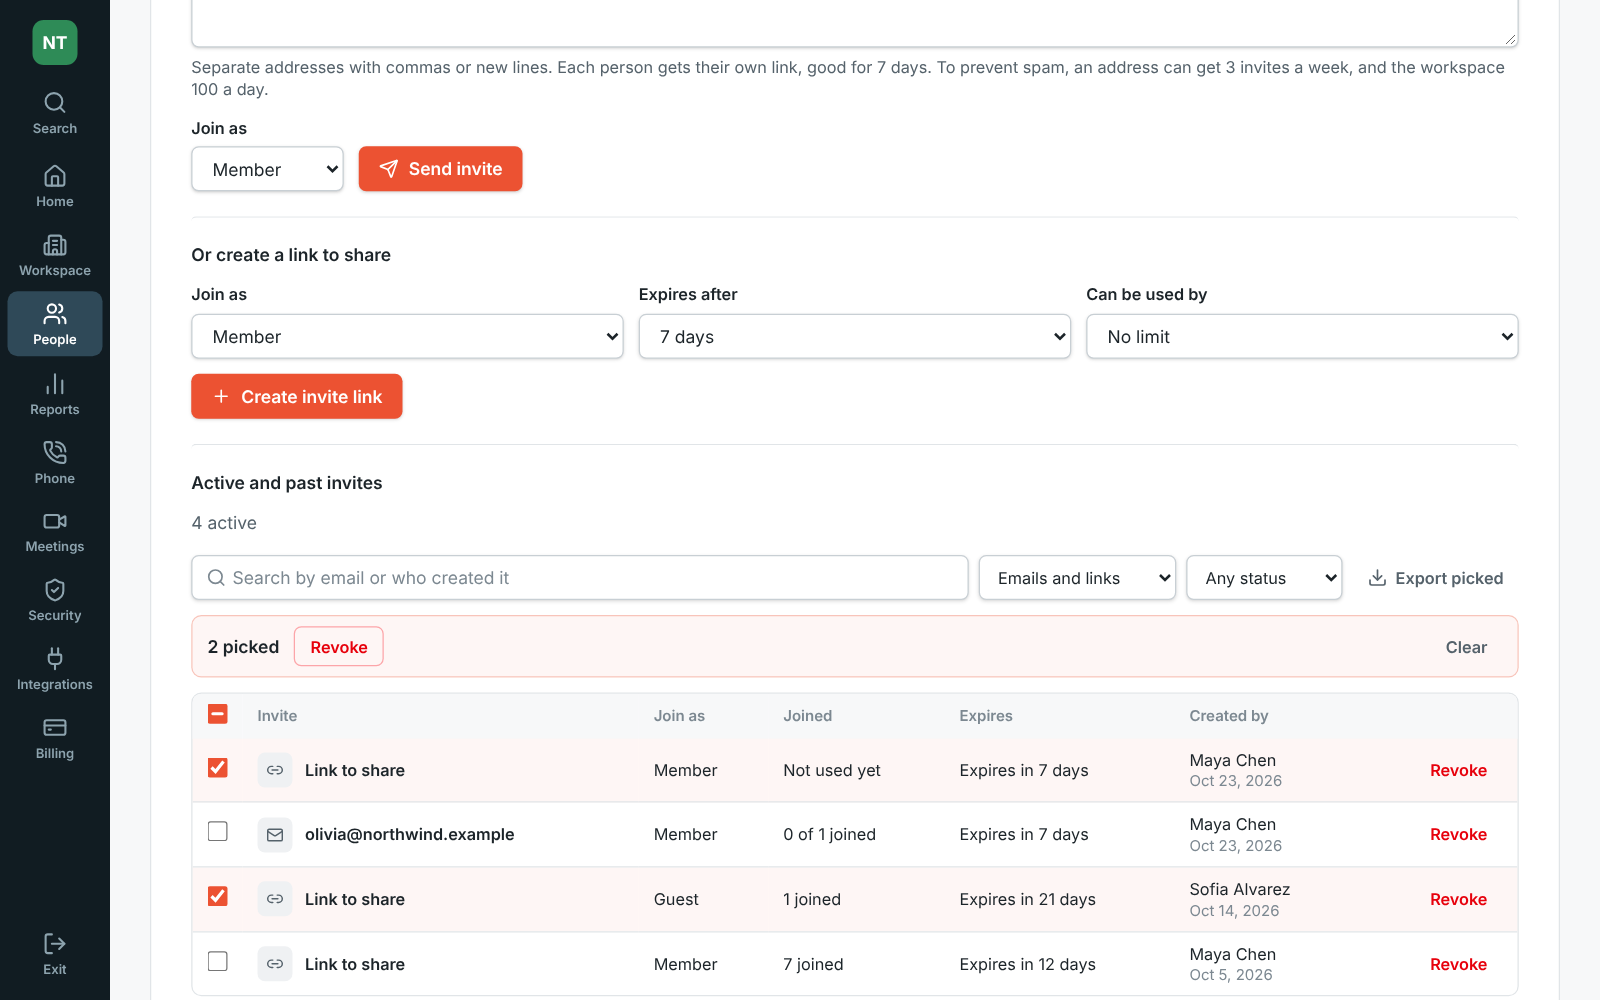Revoke the olivia@northwind.example invite
Screen dimensions: 1600x1000
tap(1458, 835)
